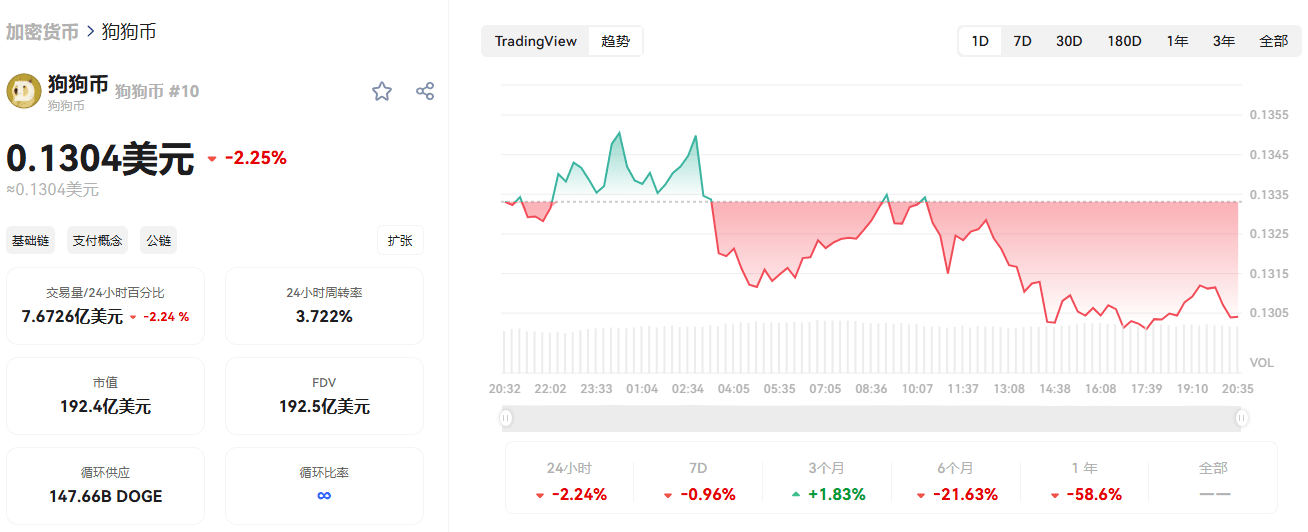Click the left range slider handle
Screen dimensions: 1308x532
coord(506,418)
